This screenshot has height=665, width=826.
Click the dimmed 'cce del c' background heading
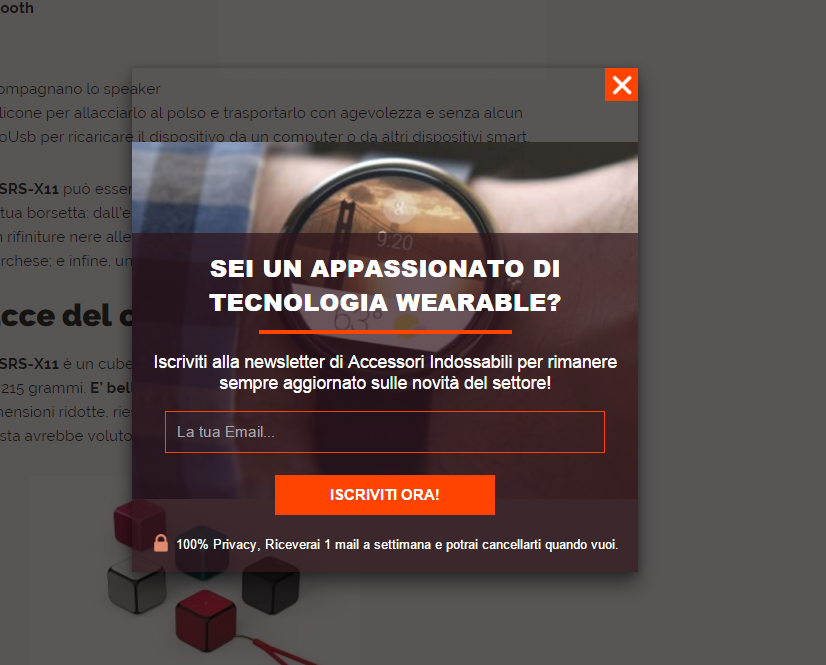point(66,315)
